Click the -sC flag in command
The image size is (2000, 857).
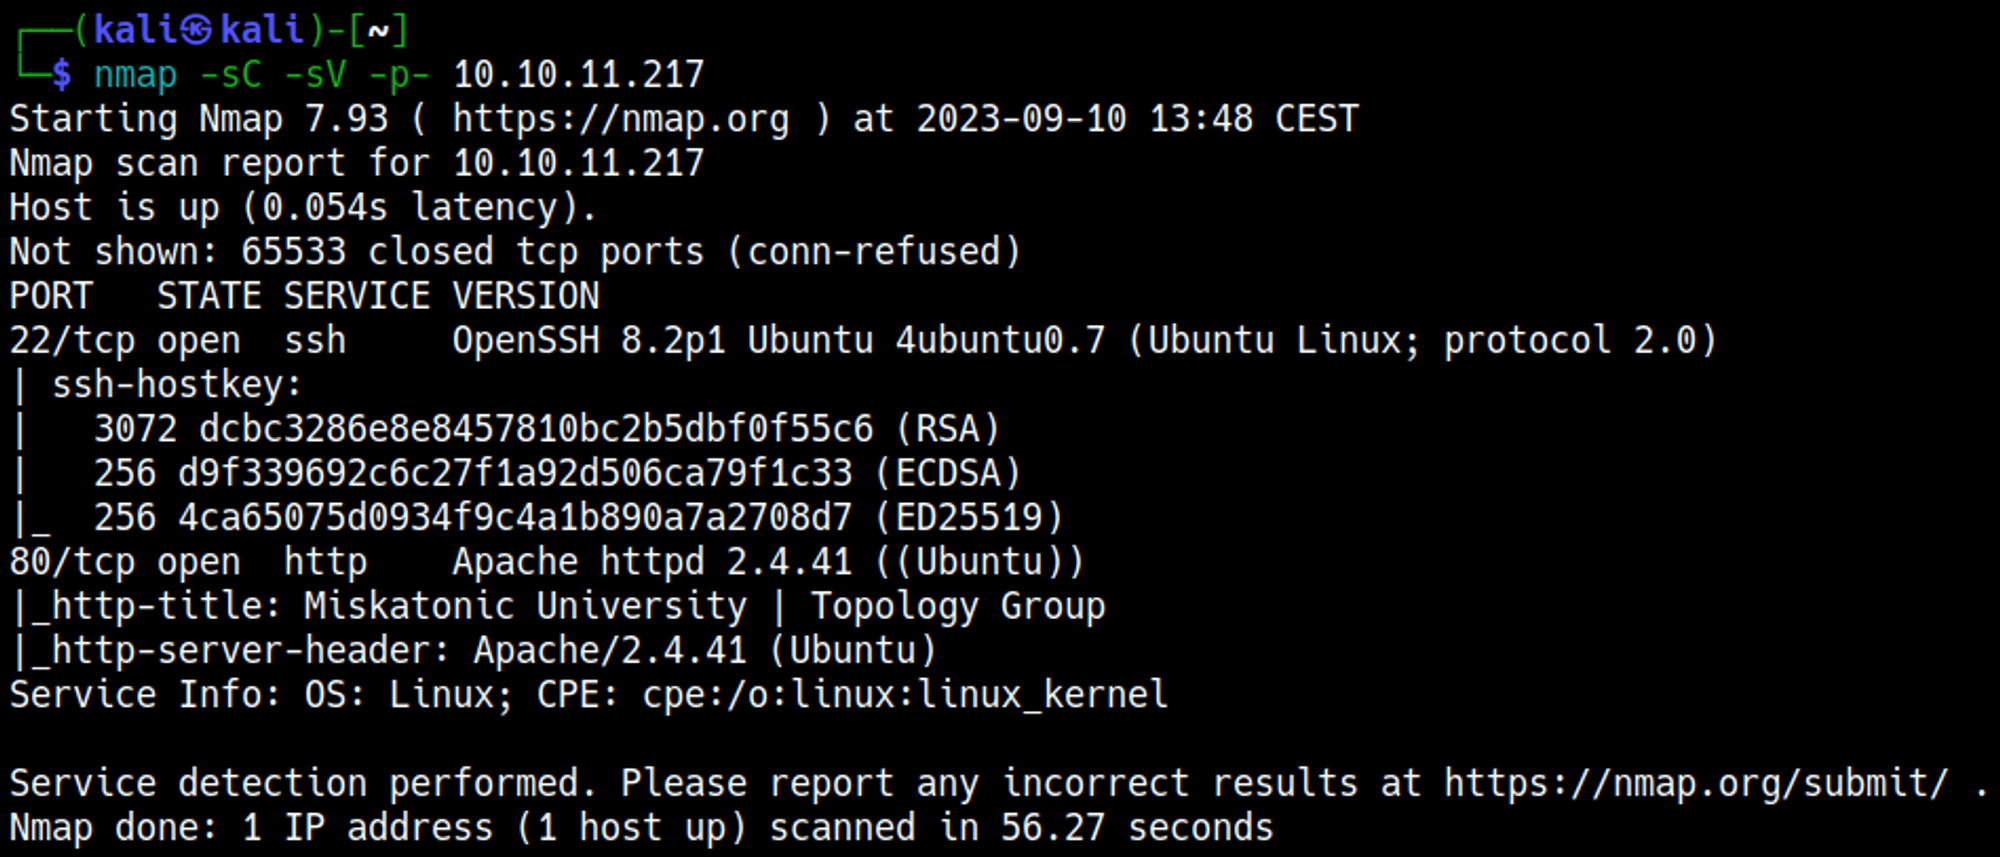[x=230, y=75]
